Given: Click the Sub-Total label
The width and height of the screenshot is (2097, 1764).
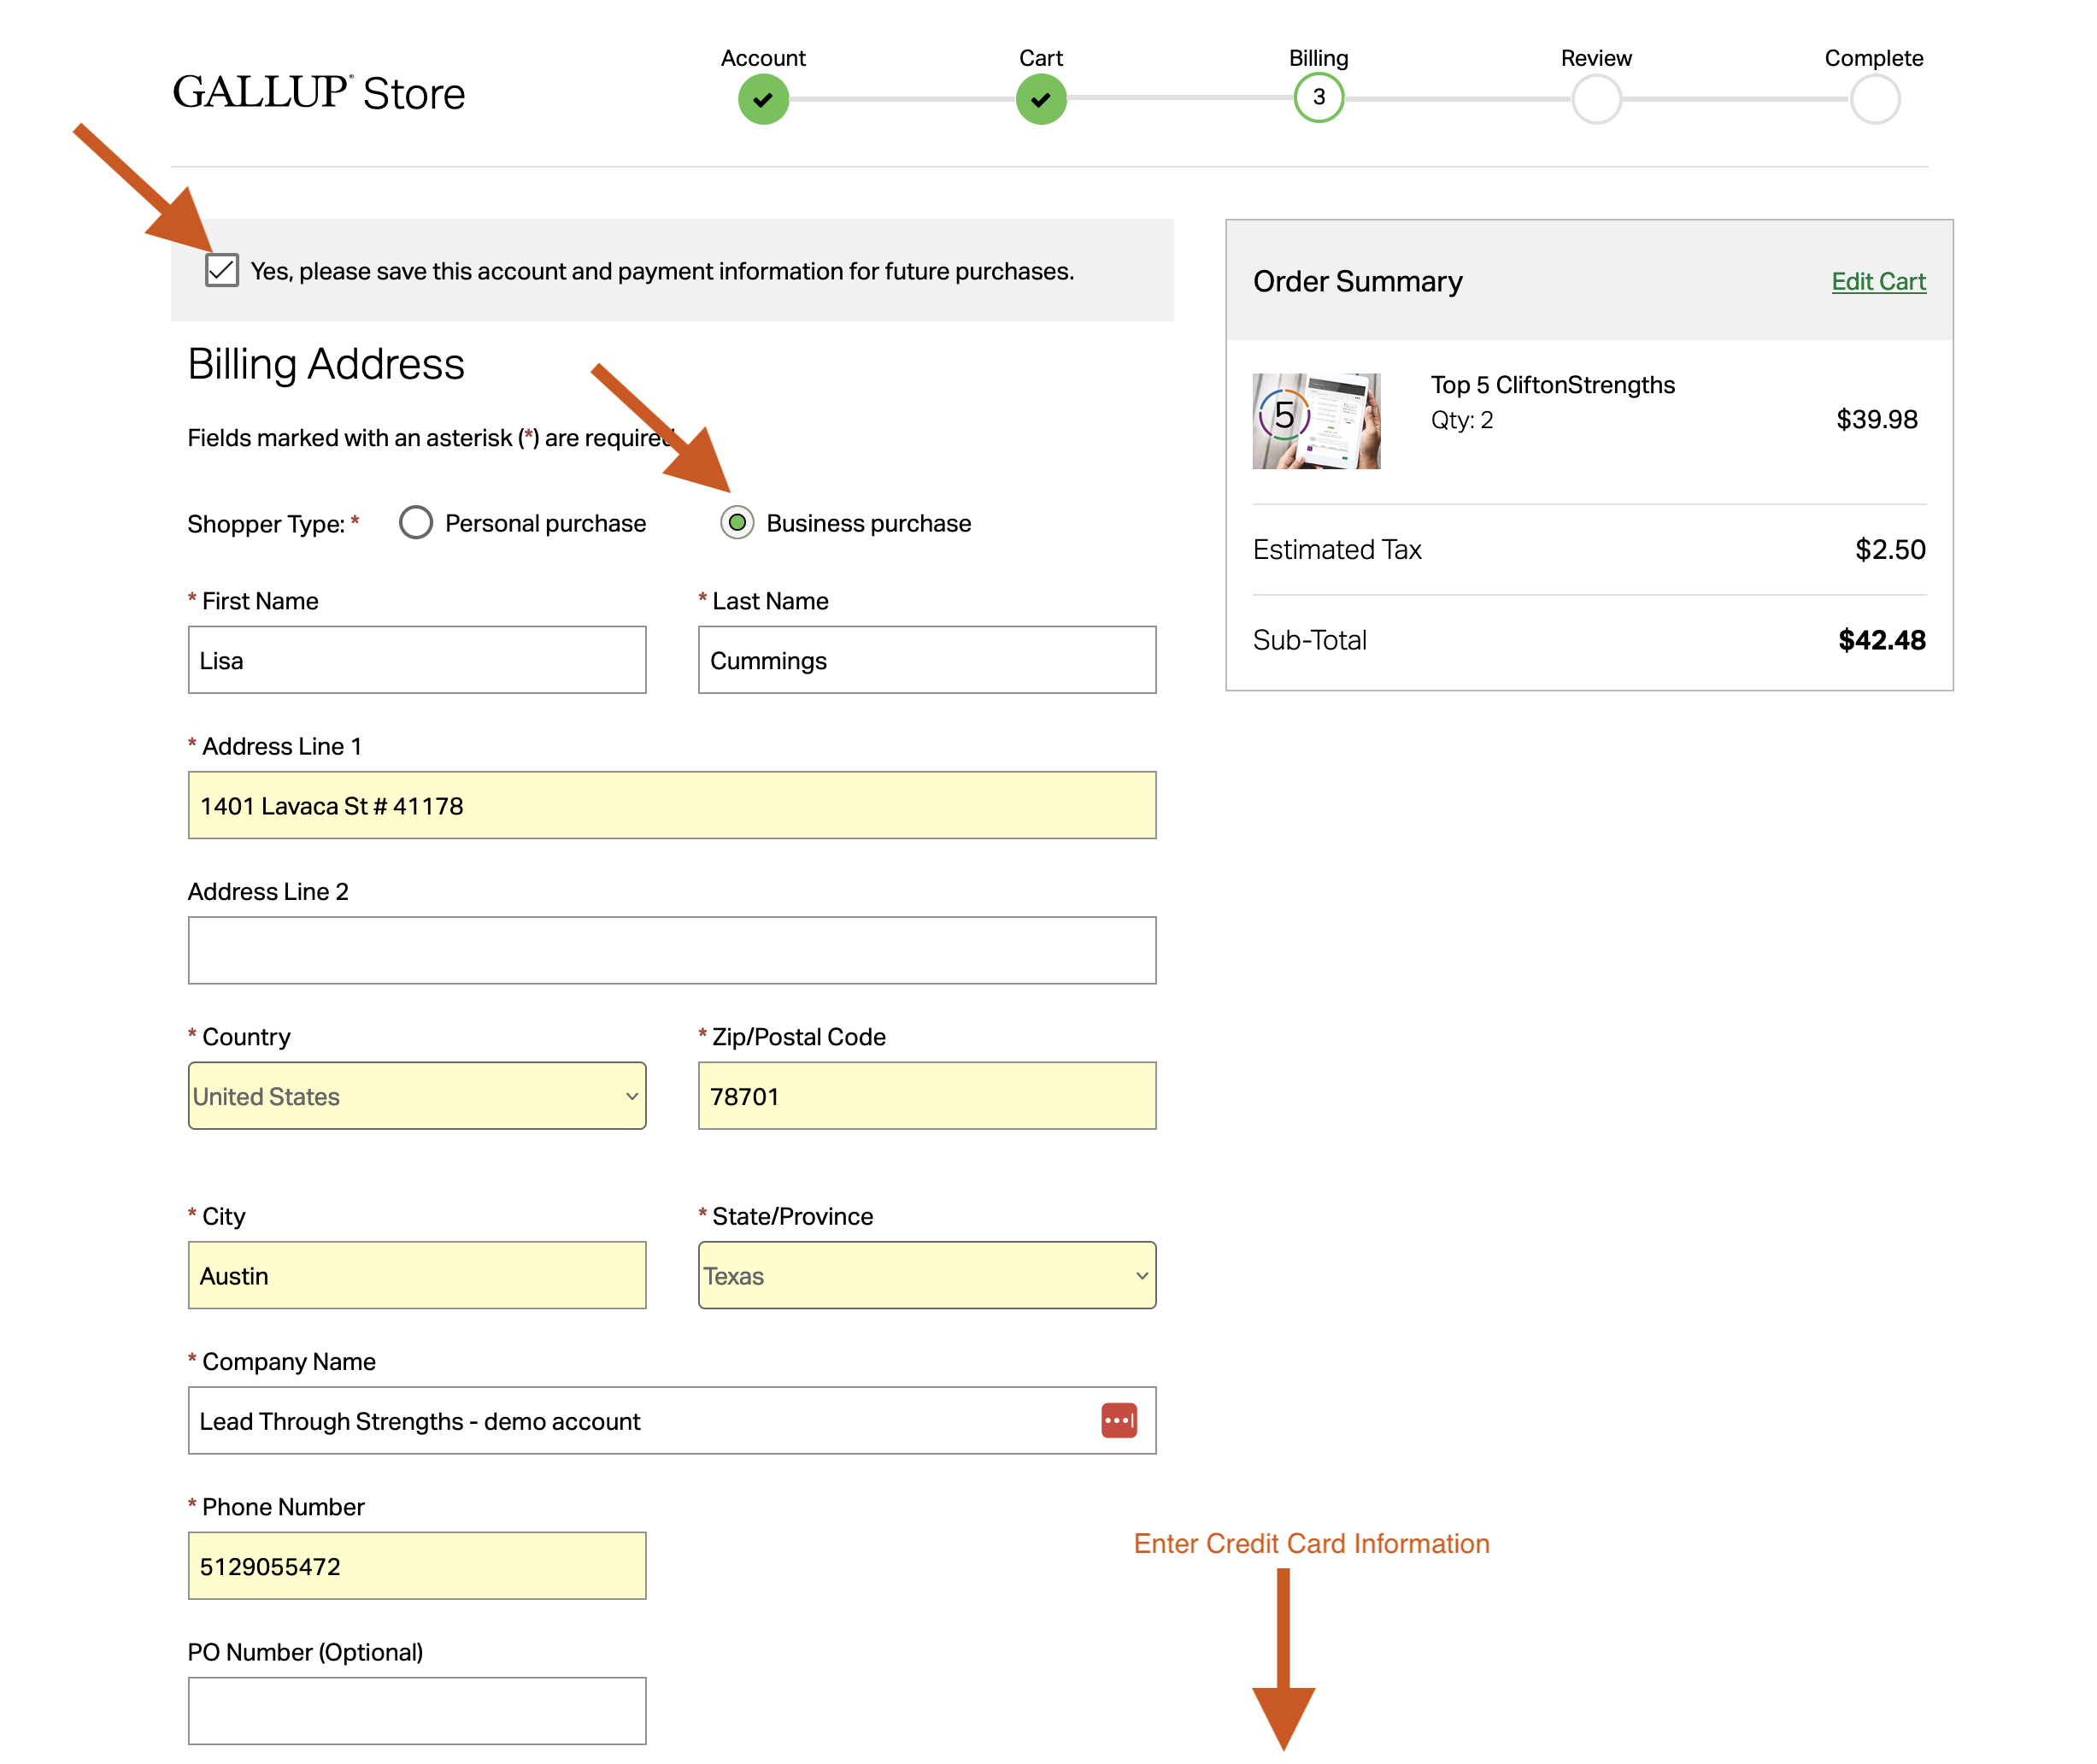Looking at the screenshot, I should (x=1309, y=640).
